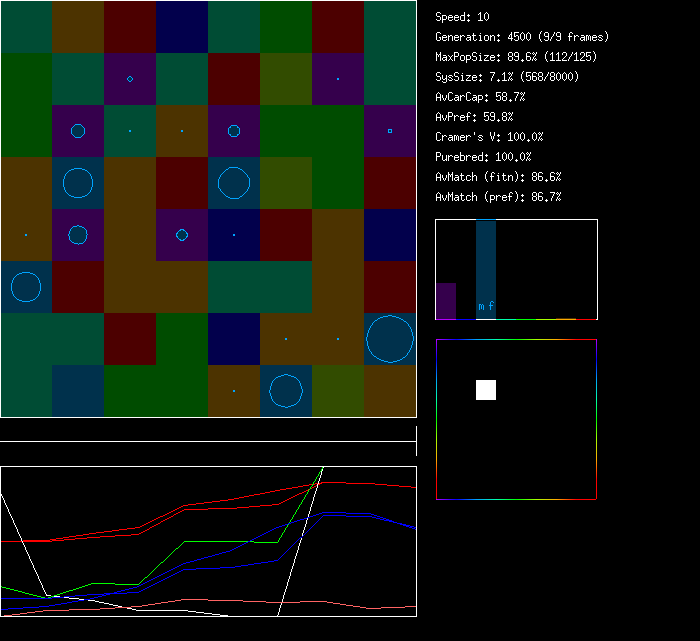Screen dimensions: 700x641
Task: Click the Speed: 10 readout
Action: point(462,17)
